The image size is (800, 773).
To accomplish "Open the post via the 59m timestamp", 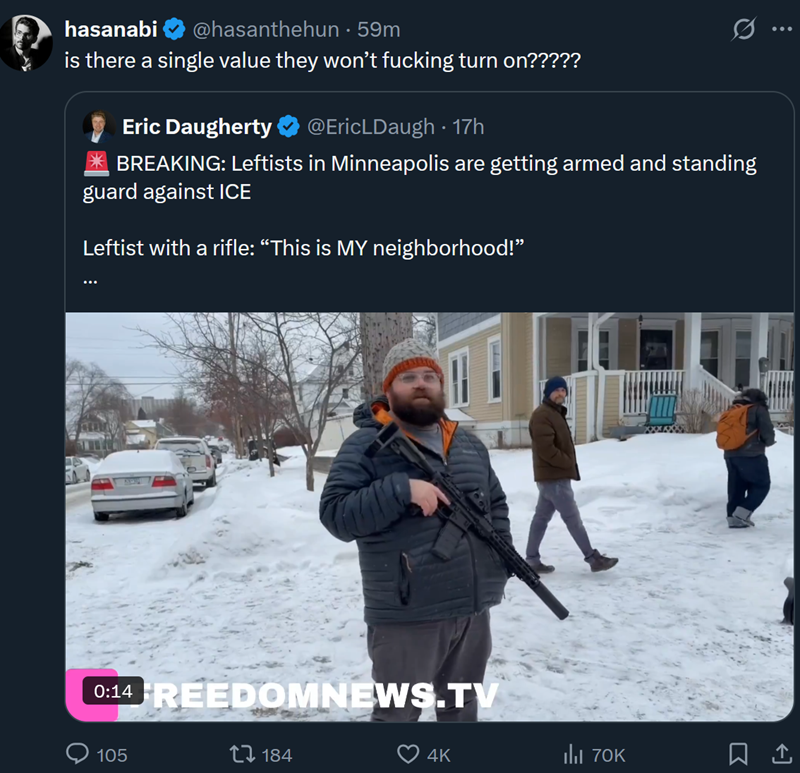I will pos(379,30).
